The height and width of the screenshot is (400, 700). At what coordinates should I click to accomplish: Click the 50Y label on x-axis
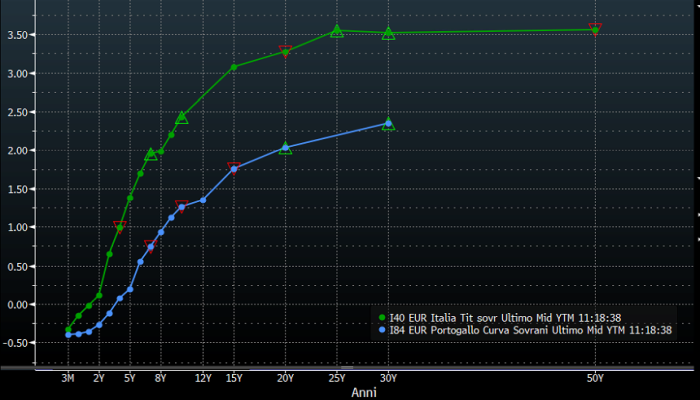pyautogui.click(x=595, y=378)
